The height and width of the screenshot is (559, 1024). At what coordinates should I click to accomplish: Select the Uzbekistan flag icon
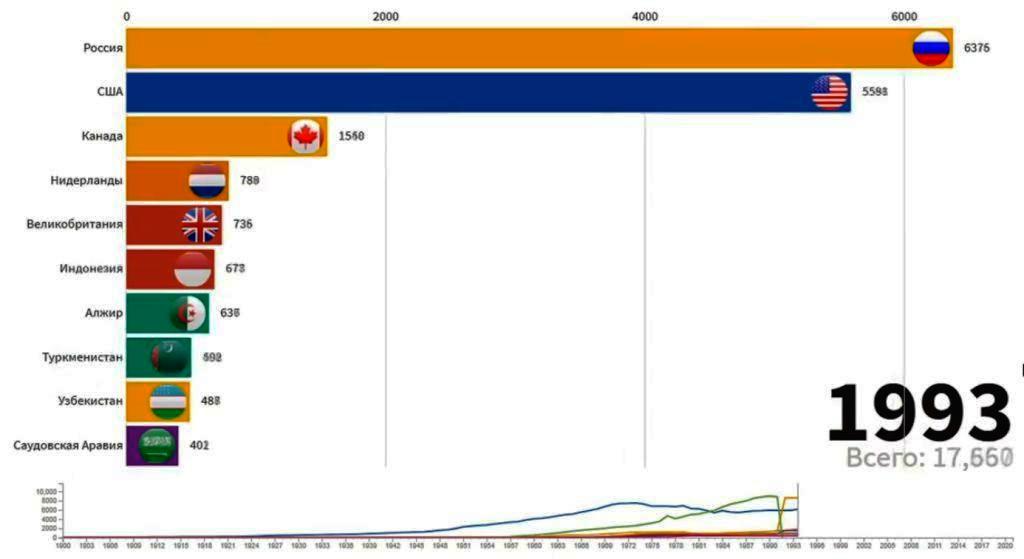pyautogui.click(x=168, y=402)
